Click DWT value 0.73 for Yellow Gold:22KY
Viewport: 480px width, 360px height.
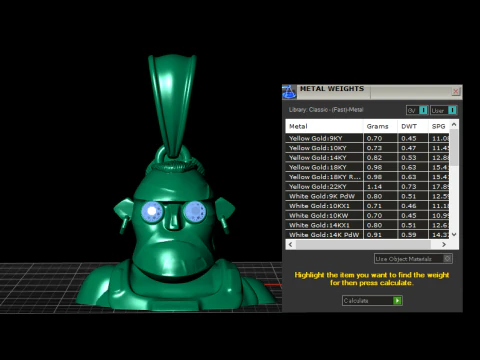point(409,187)
